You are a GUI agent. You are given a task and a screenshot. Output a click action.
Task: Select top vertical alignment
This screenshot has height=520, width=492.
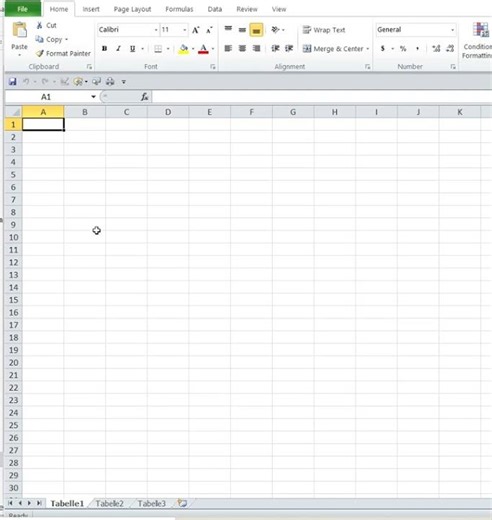[228, 30]
